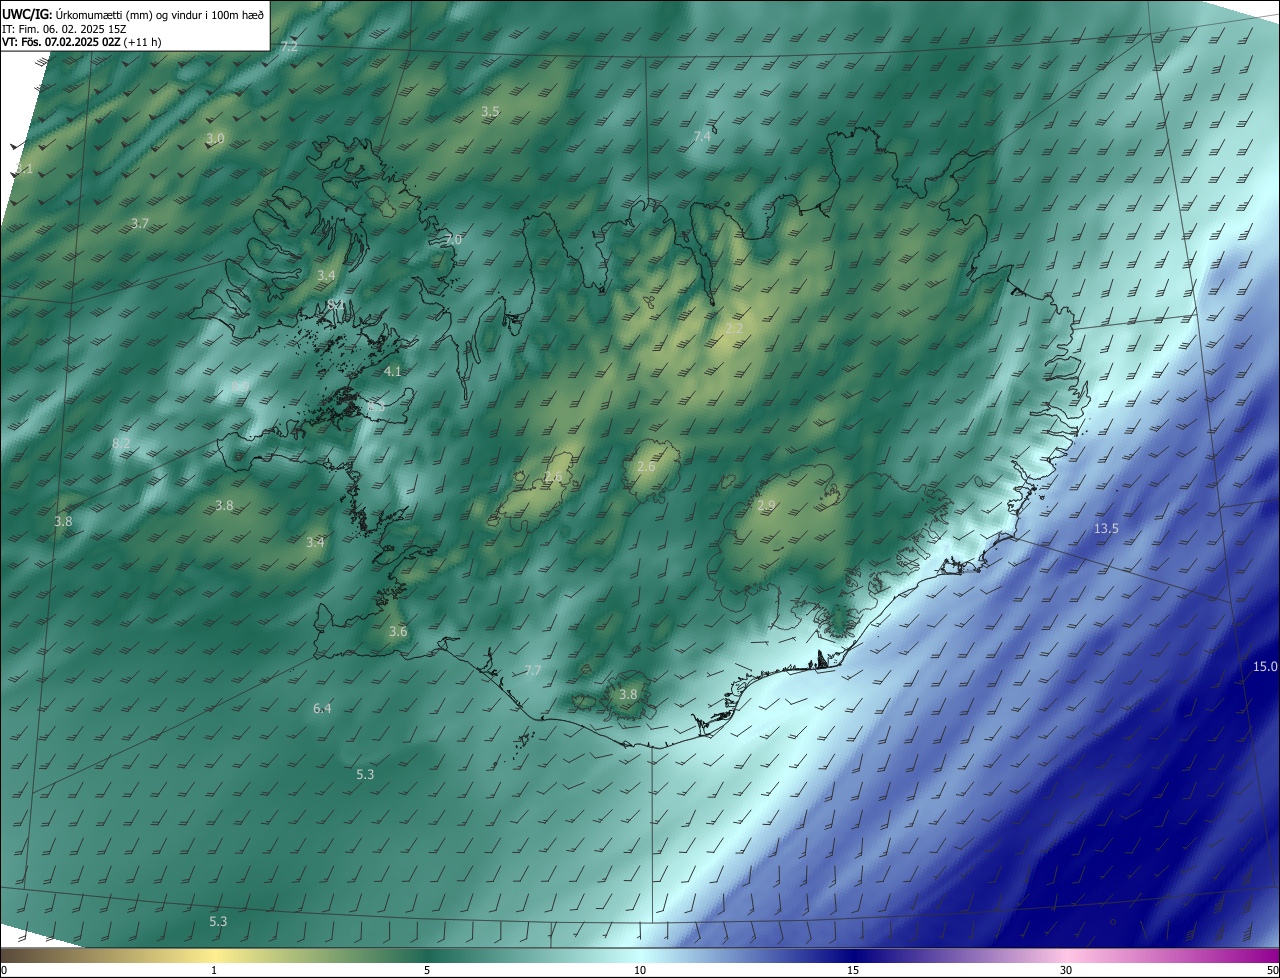Click the 4.1 value label on the map
The height and width of the screenshot is (978, 1280).
coord(392,371)
